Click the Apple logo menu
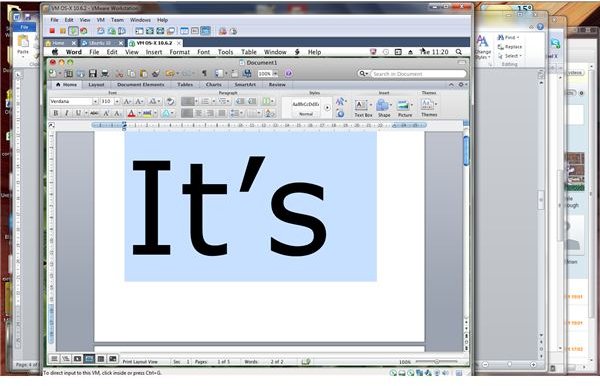Screen dimensions: 600x386 55,52
